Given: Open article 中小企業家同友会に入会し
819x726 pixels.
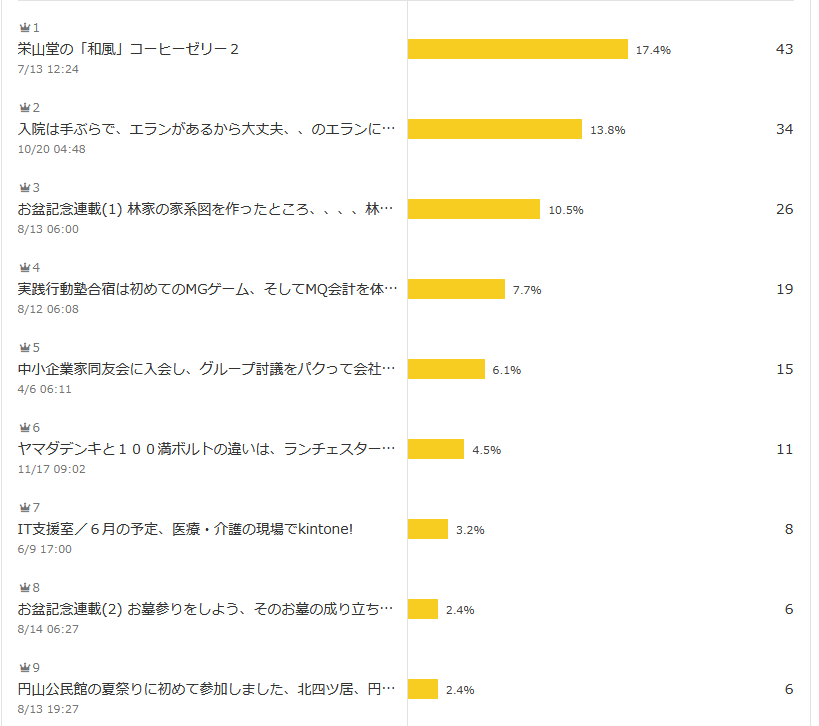Looking at the screenshot, I should pyautogui.click(x=206, y=369).
